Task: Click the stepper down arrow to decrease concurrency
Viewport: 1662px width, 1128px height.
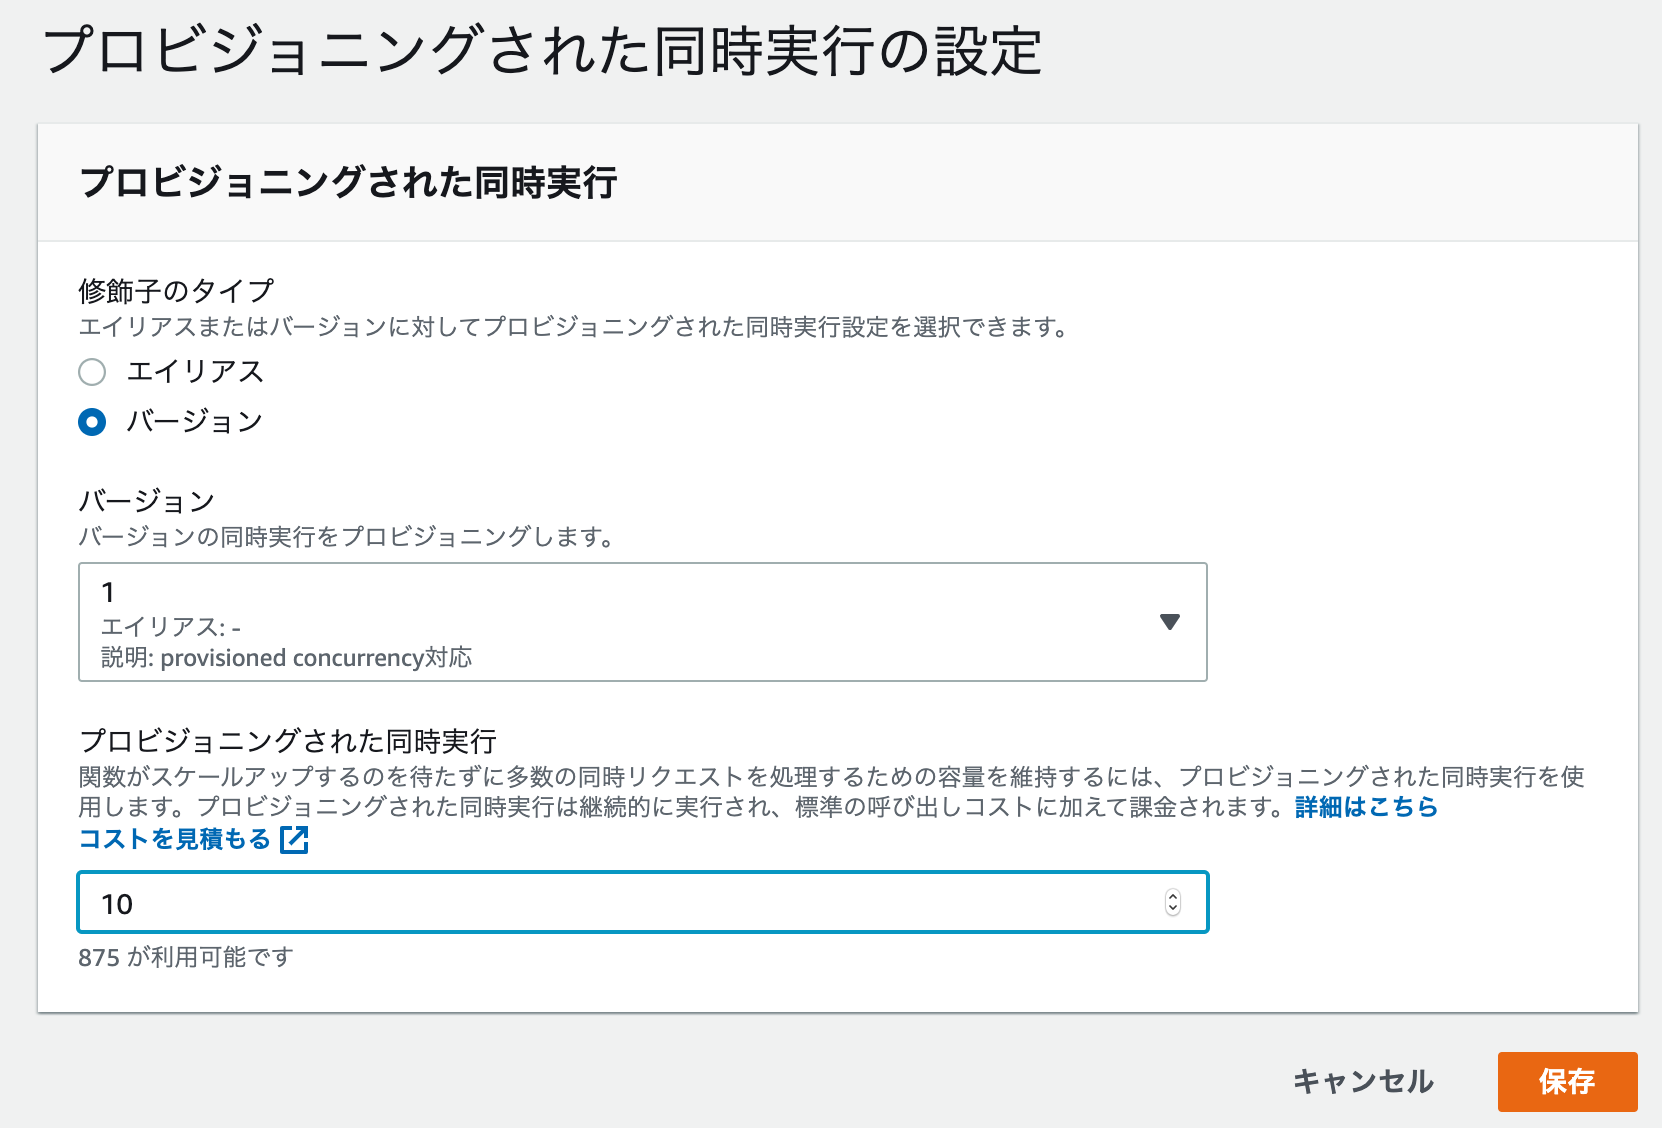Action: click(1175, 909)
